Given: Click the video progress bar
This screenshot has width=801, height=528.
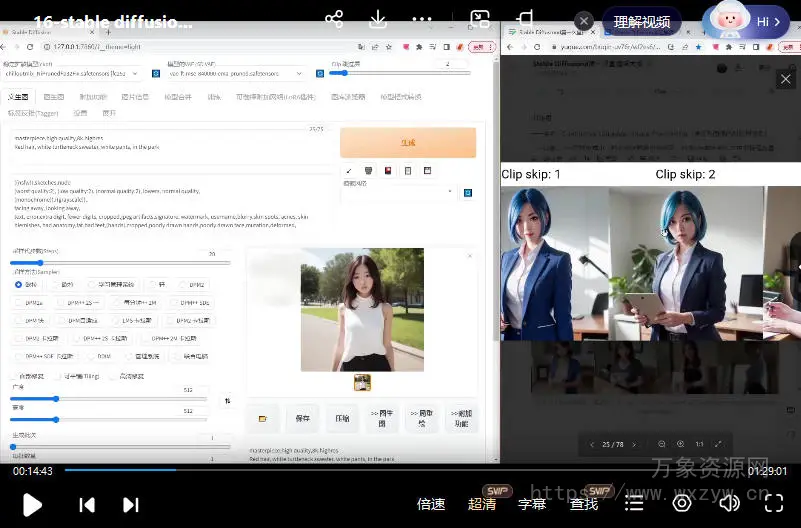Looking at the screenshot, I should [x=400, y=470].
